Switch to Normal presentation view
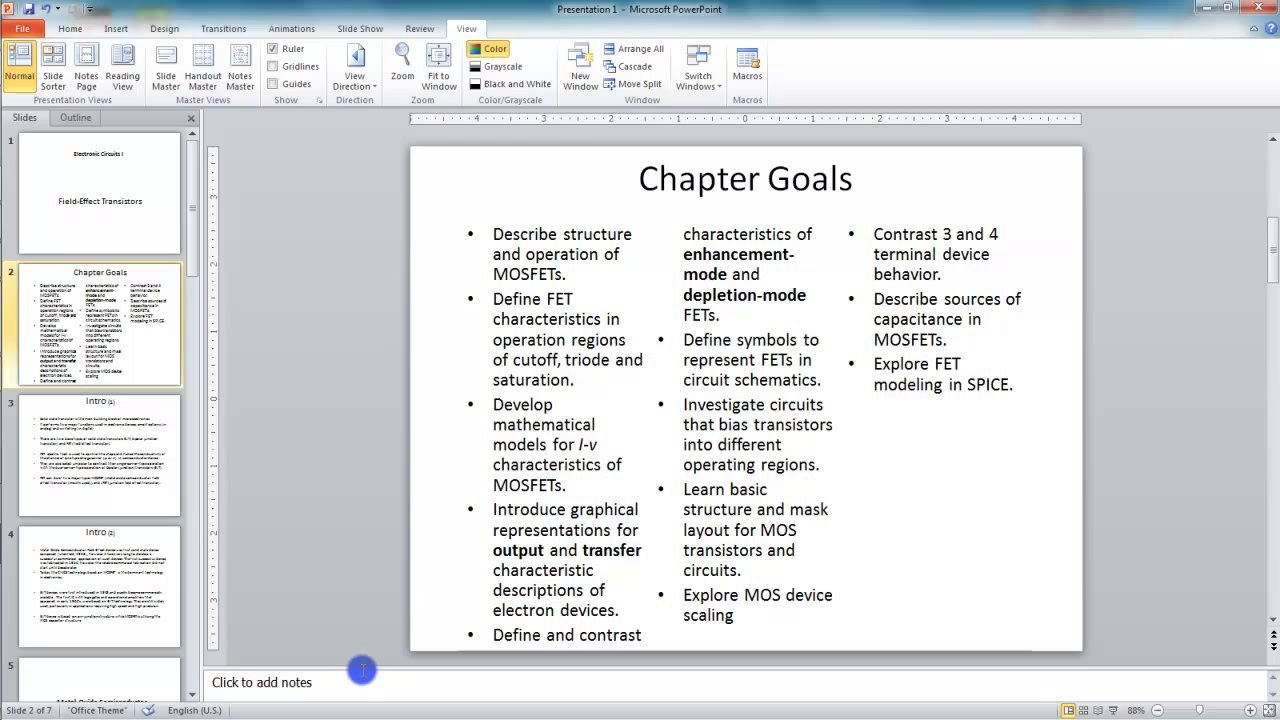Image resolution: width=1280 pixels, height=720 pixels. pos(19,67)
